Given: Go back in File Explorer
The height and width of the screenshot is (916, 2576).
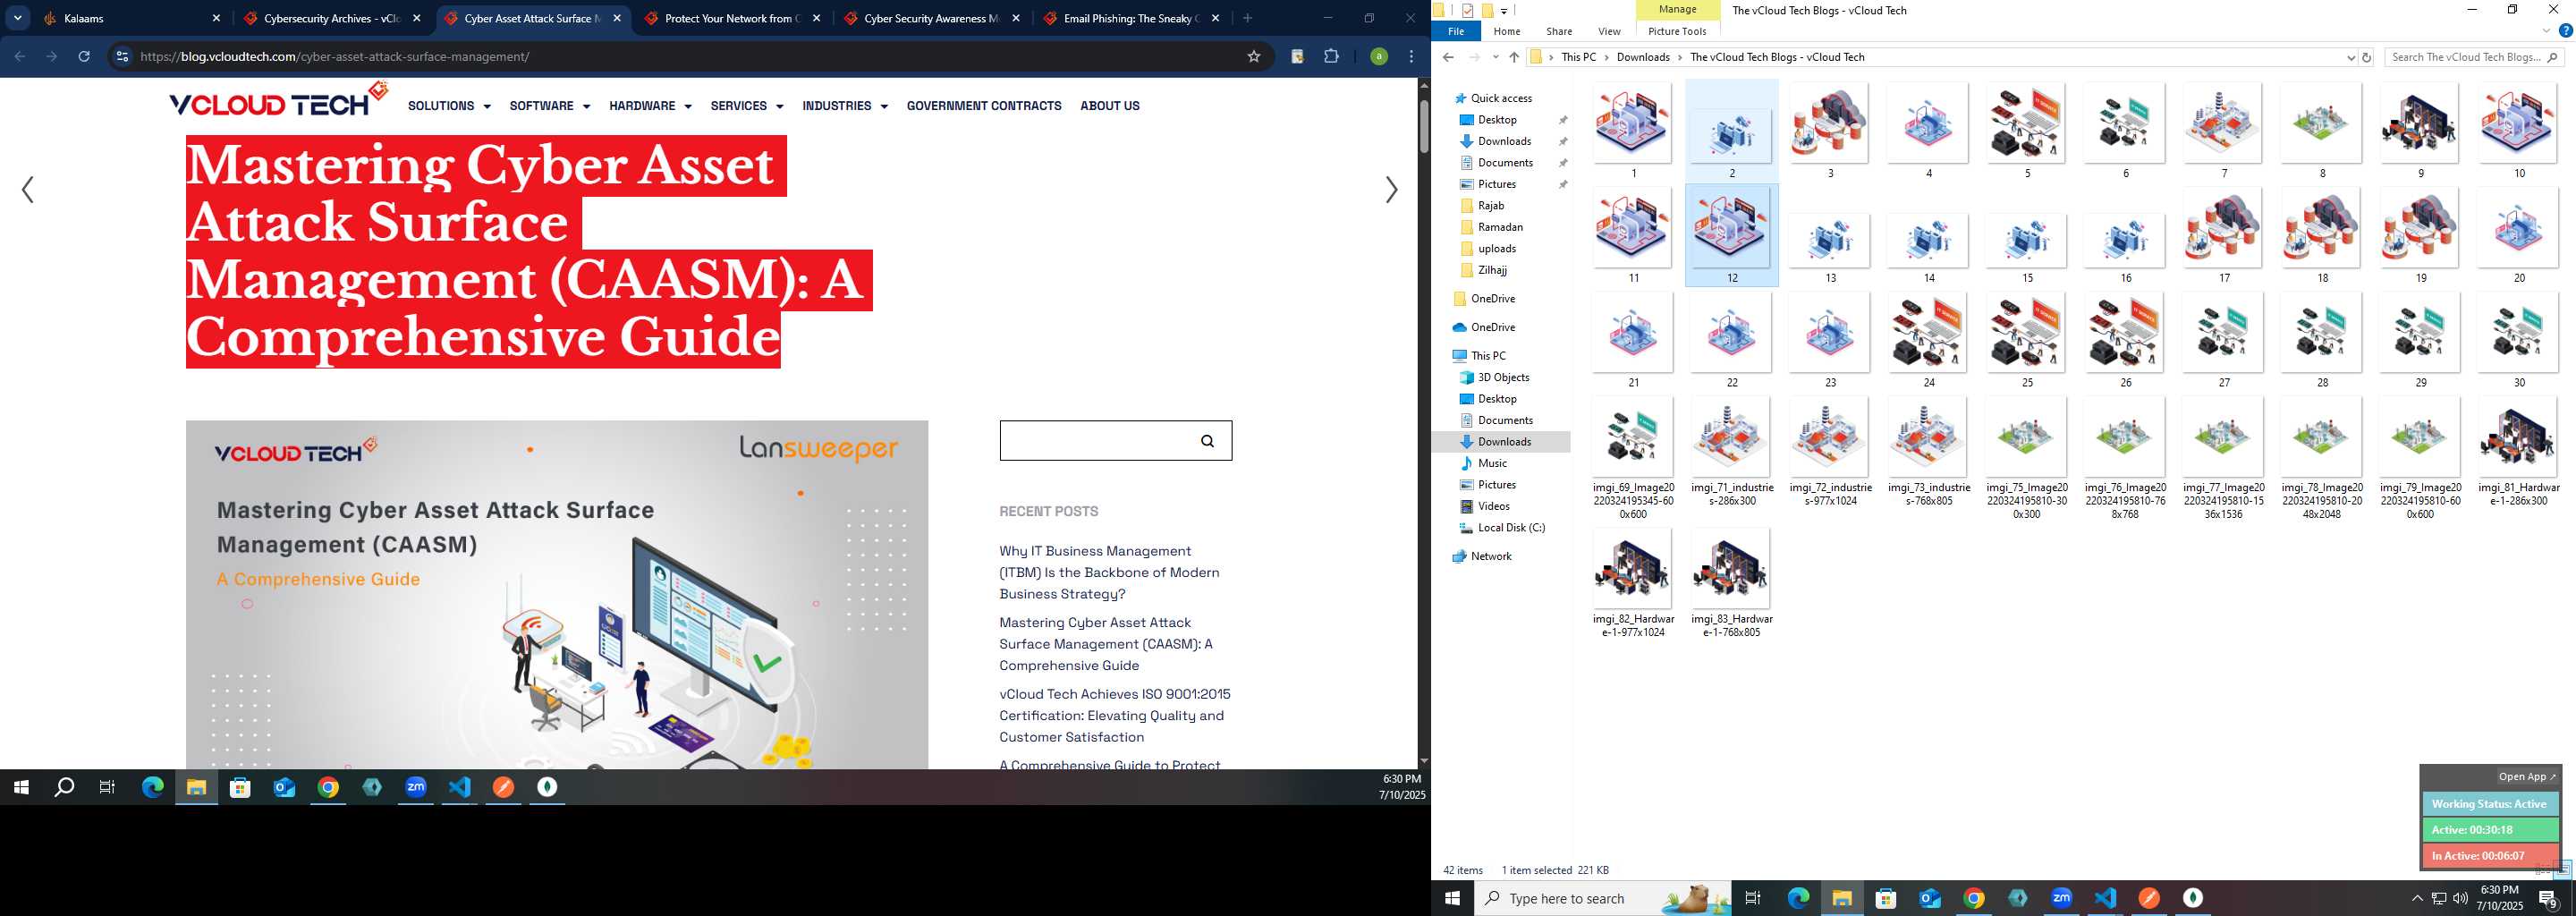Looking at the screenshot, I should pos(1447,57).
